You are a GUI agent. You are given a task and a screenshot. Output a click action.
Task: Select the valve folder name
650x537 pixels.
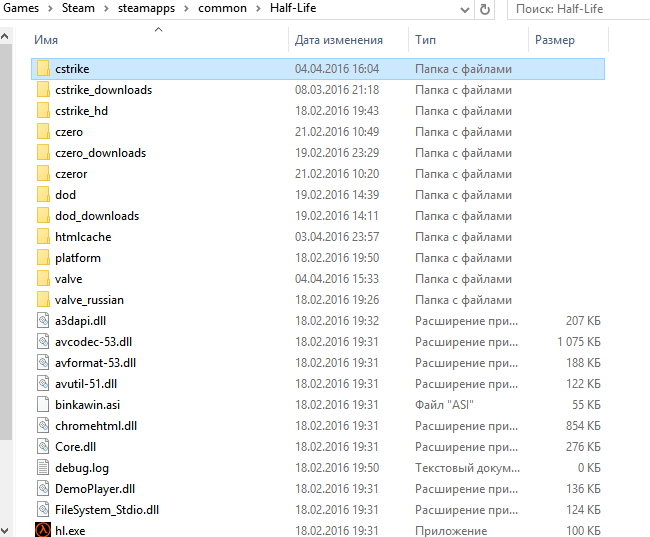pyautogui.click(x=68, y=279)
